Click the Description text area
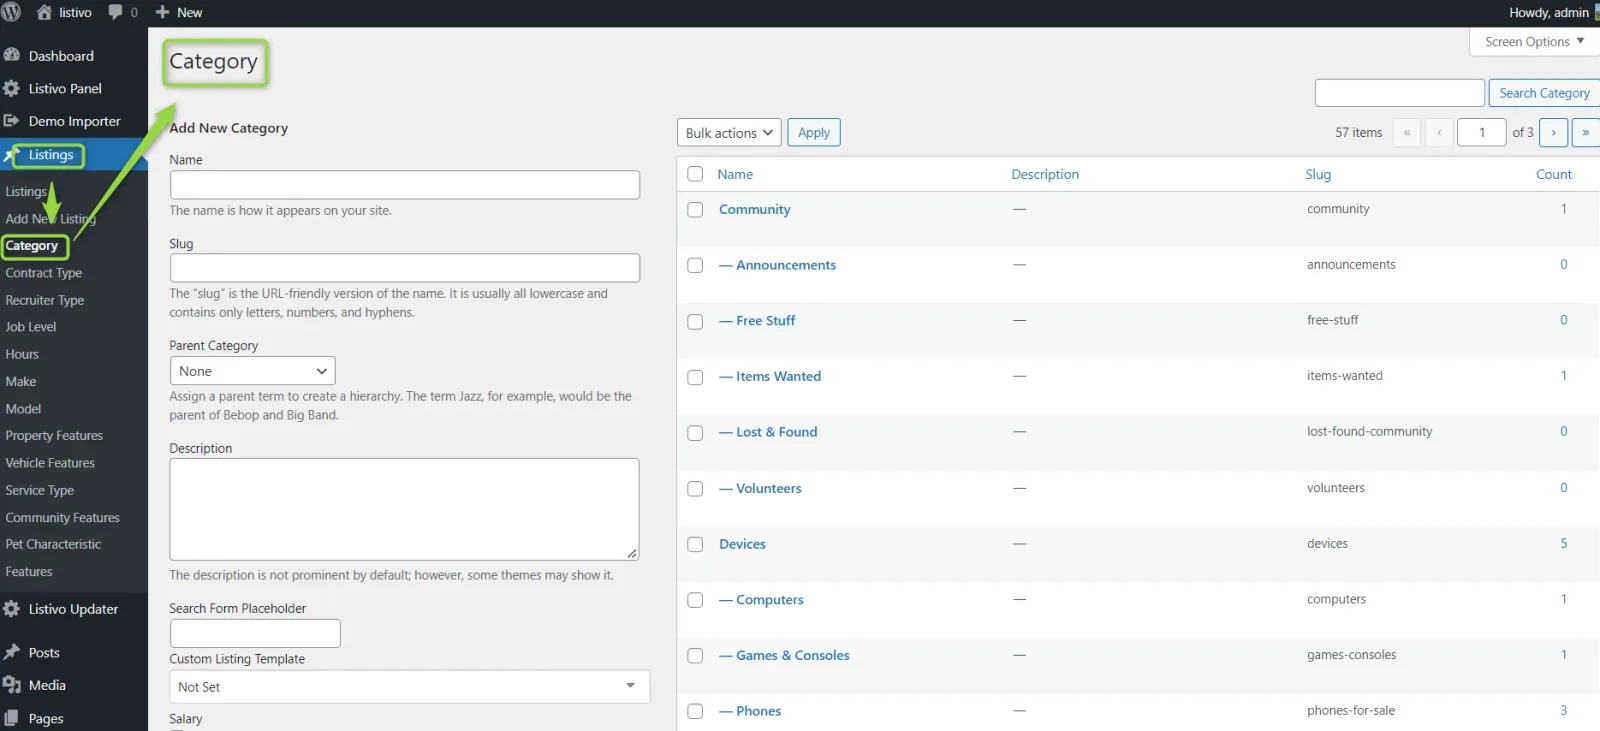 [x=404, y=509]
